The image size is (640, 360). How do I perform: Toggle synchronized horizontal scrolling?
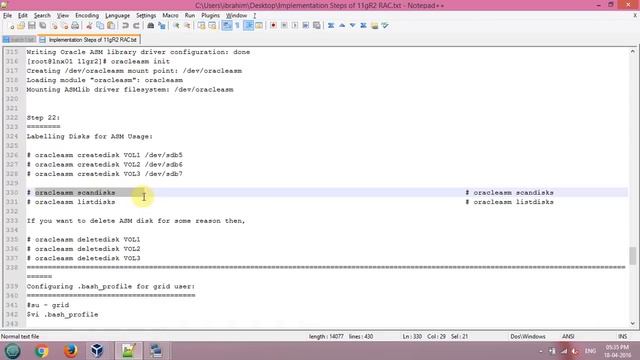212,26
